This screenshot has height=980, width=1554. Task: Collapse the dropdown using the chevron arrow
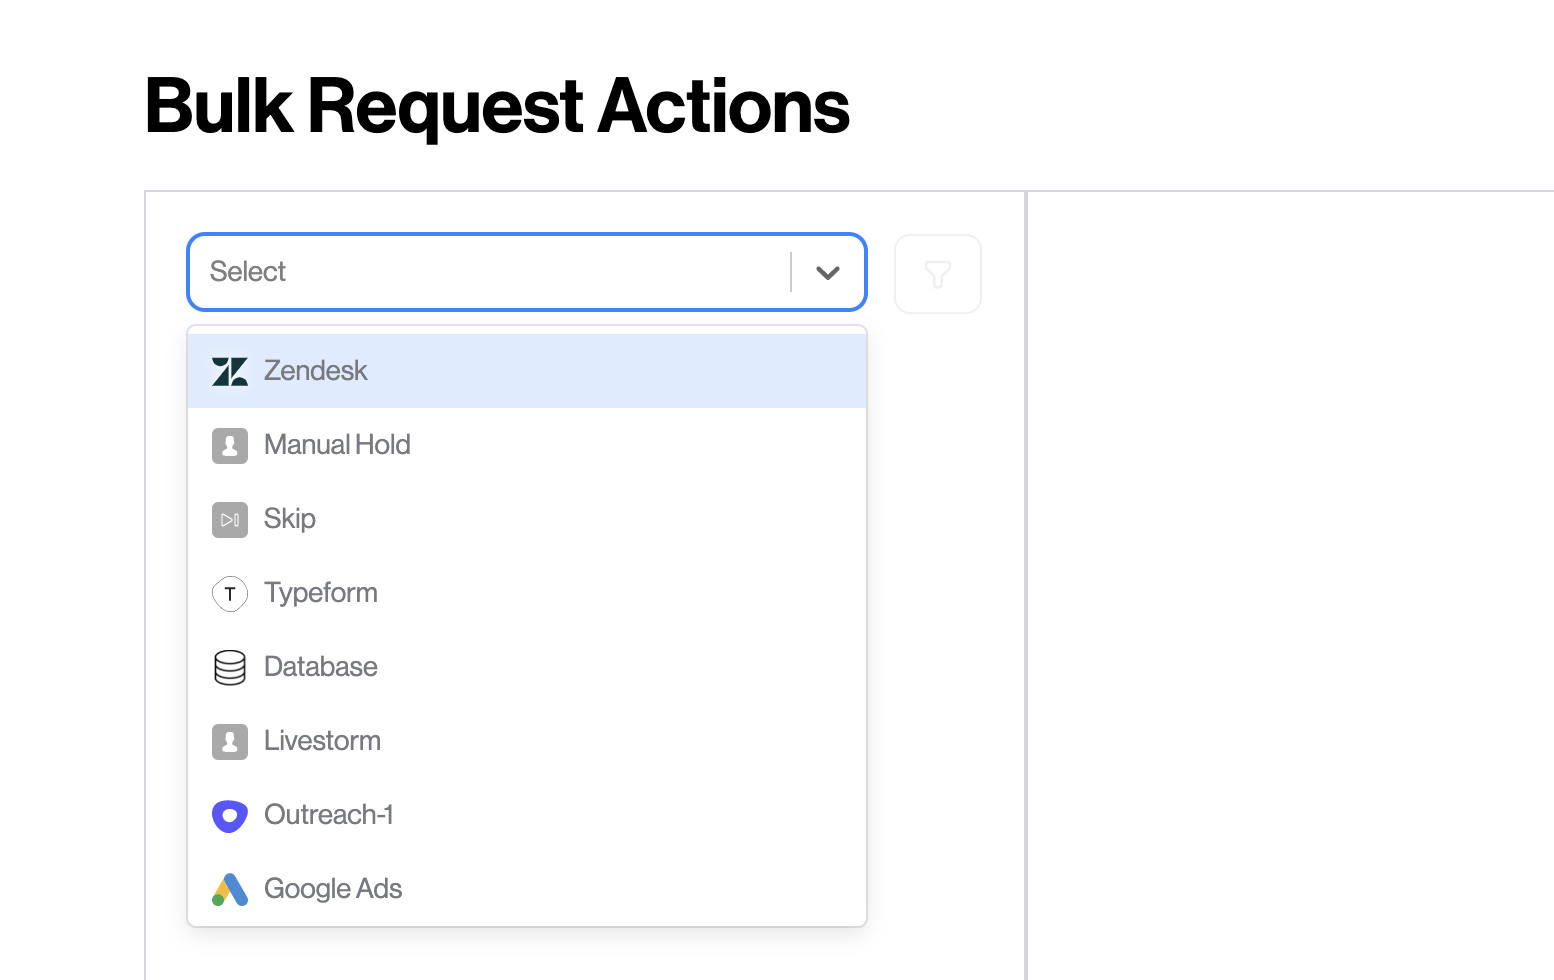click(828, 272)
